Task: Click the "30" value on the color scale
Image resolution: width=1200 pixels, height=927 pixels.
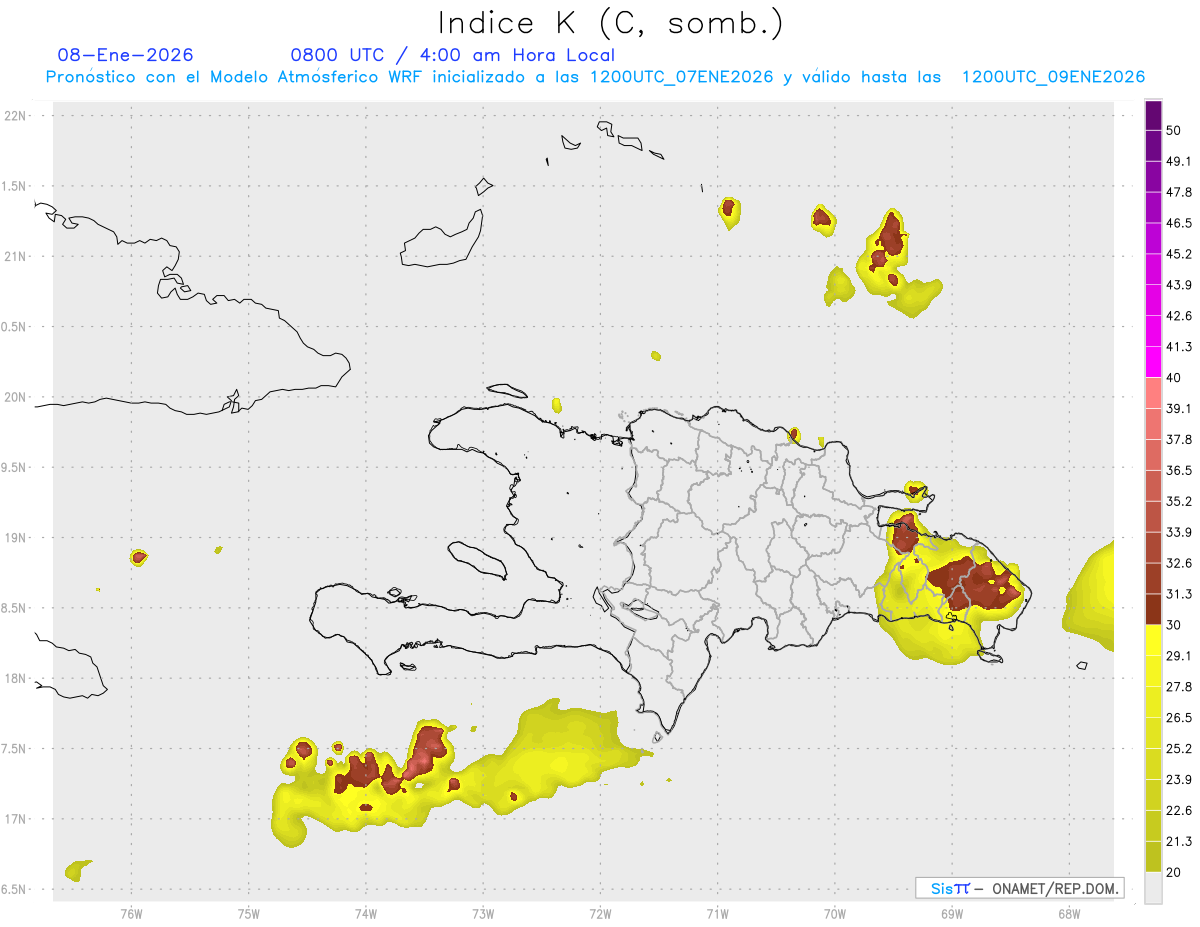Action: (1175, 625)
